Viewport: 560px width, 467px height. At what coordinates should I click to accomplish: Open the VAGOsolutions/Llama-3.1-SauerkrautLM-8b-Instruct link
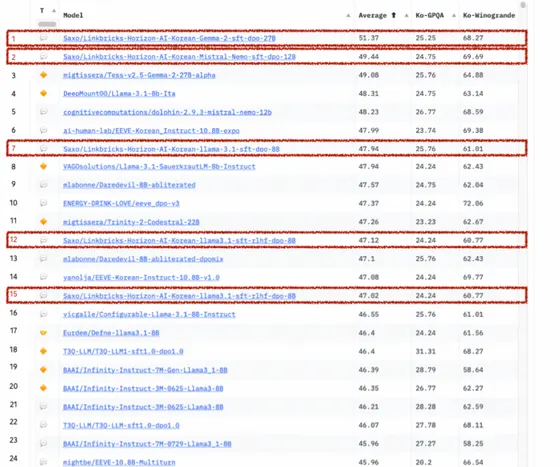(x=159, y=166)
